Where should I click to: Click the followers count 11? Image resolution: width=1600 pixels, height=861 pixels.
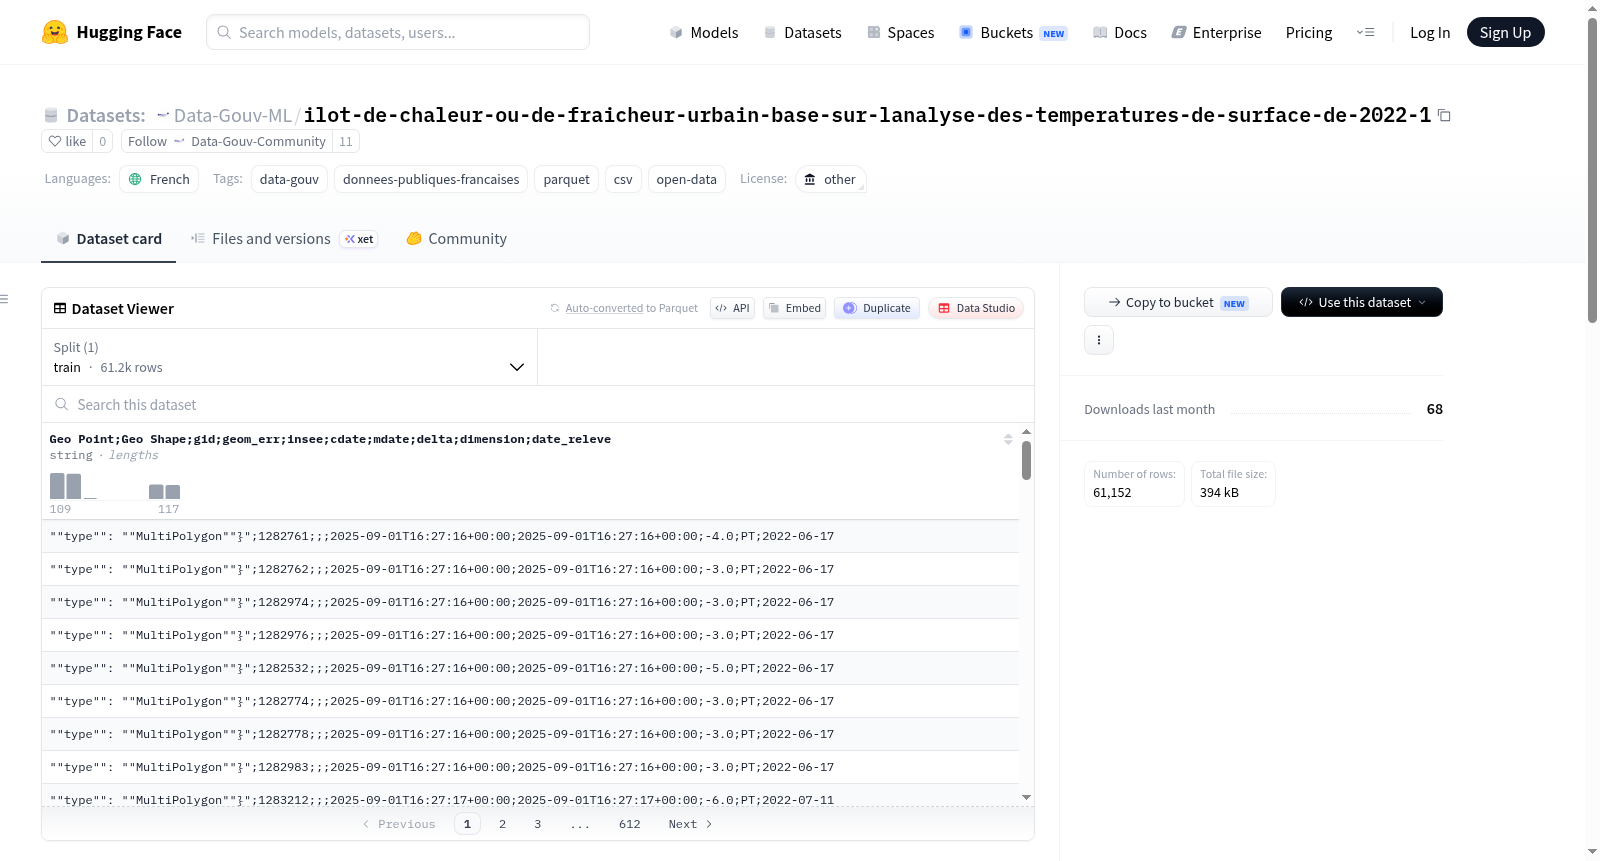click(x=346, y=141)
